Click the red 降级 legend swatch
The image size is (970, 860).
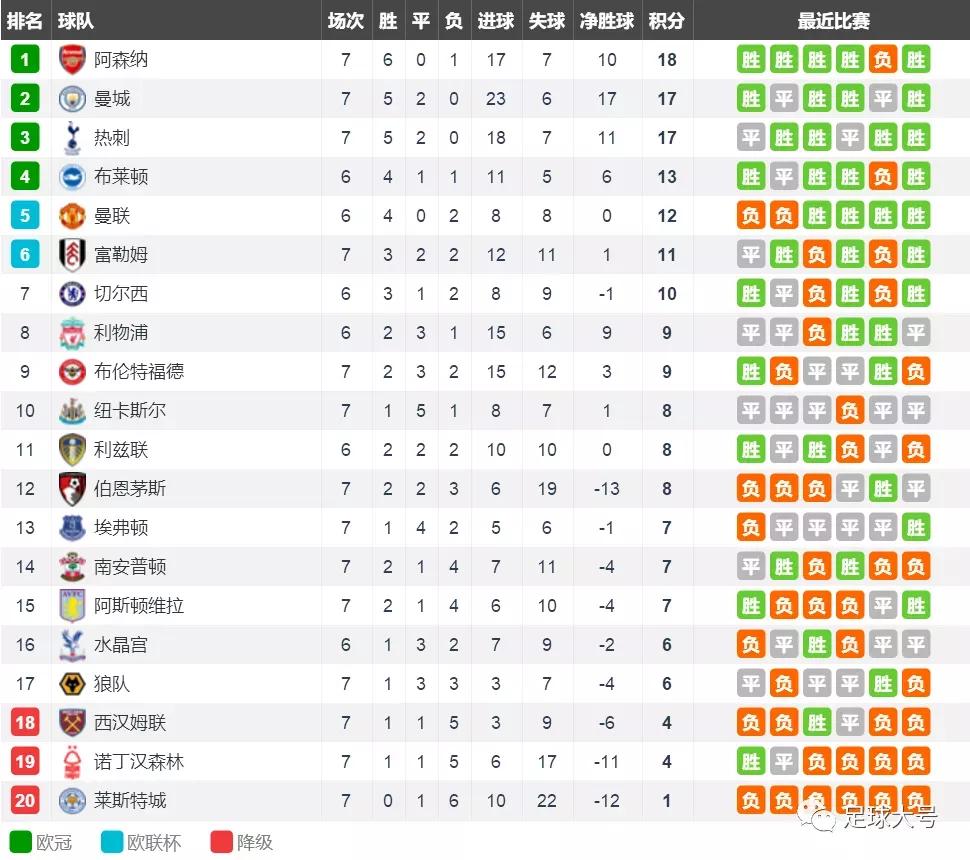[x=220, y=842]
